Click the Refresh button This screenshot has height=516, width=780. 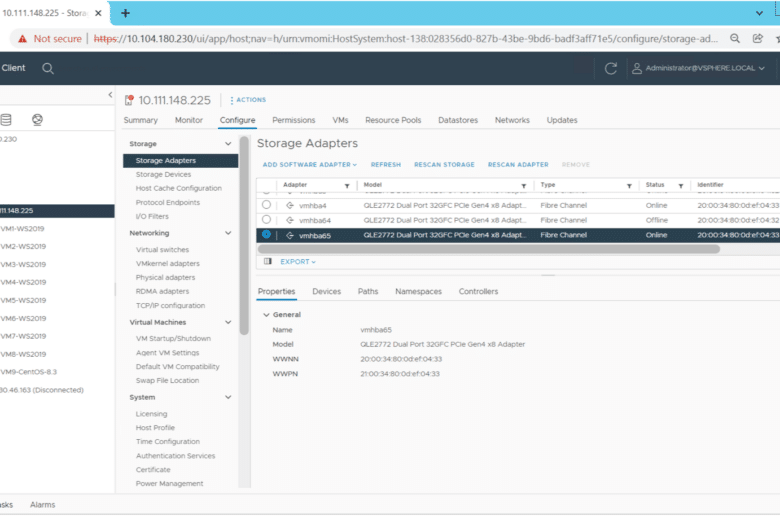click(386, 165)
